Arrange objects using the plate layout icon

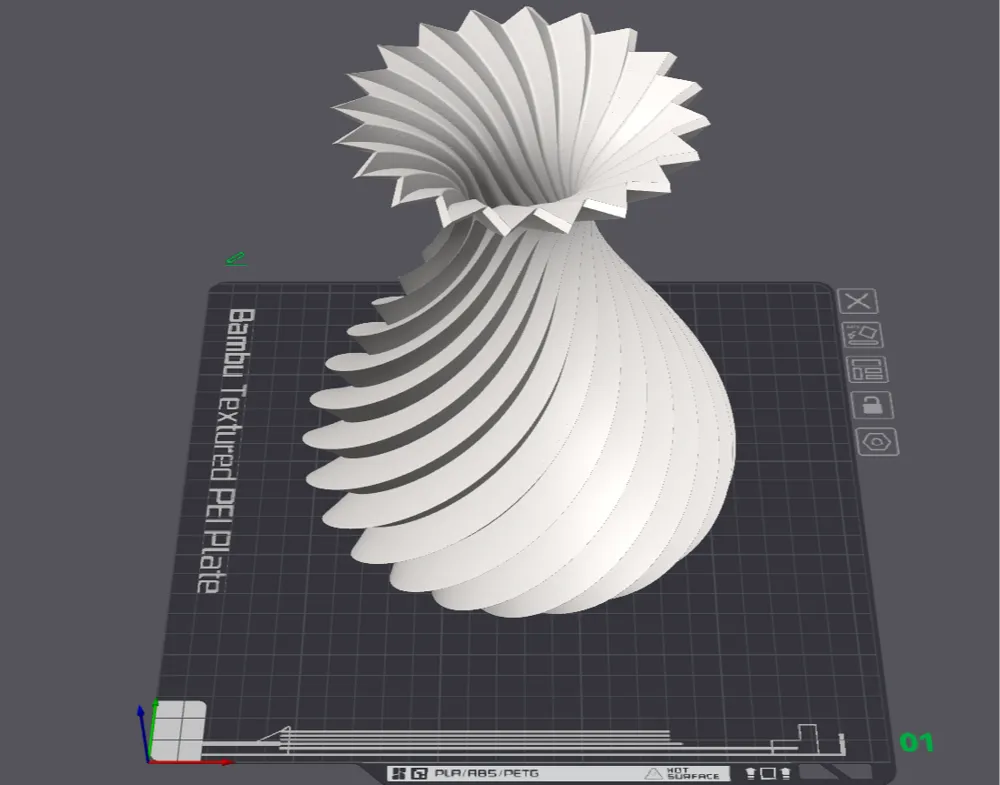click(867, 370)
